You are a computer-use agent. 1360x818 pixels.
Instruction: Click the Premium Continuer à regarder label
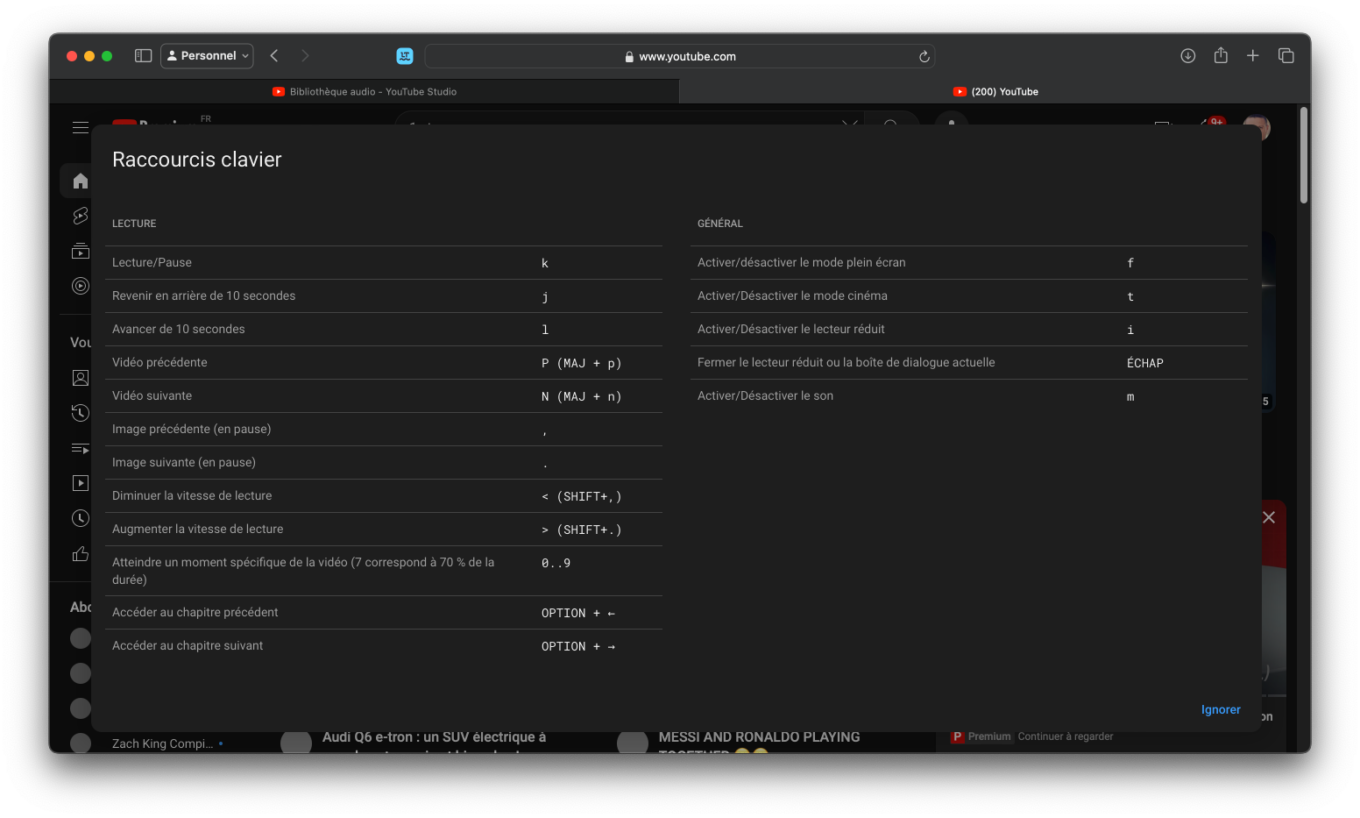coord(1031,737)
